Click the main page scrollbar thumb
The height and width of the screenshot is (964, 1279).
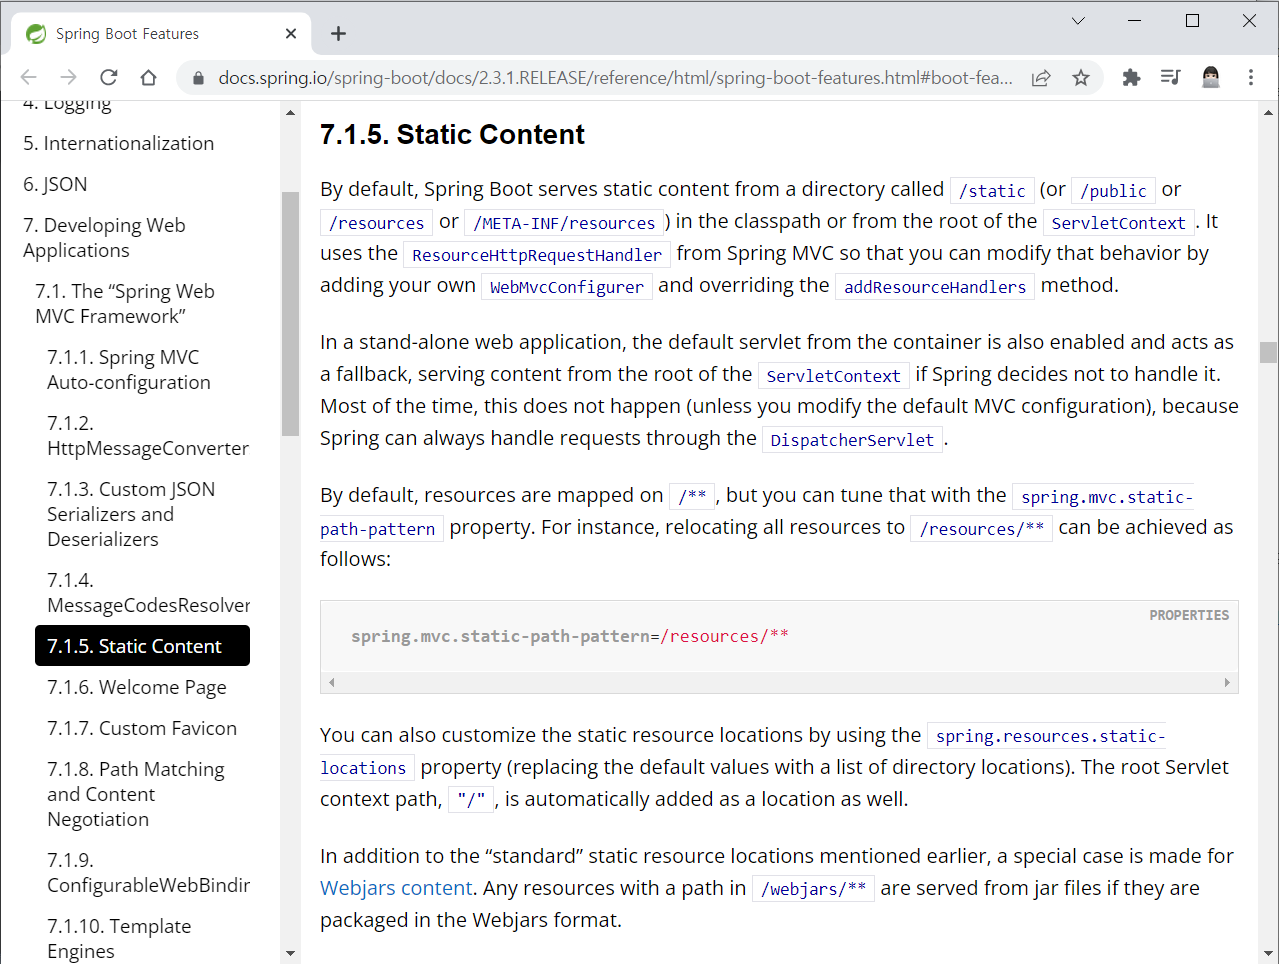[x=1268, y=352]
